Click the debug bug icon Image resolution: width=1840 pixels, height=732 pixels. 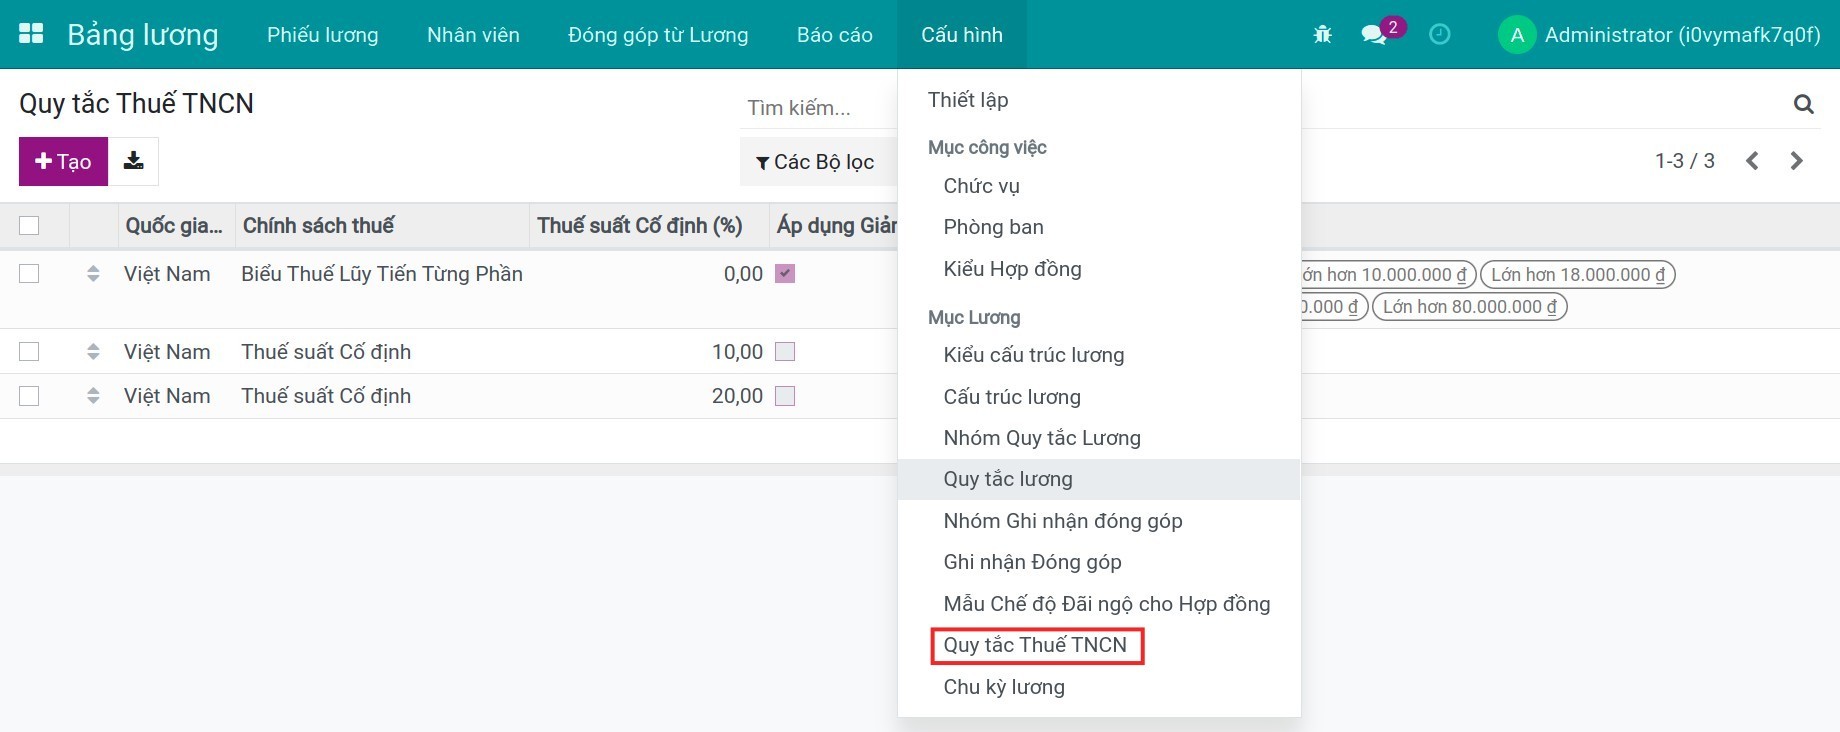click(x=1322, y=33)
